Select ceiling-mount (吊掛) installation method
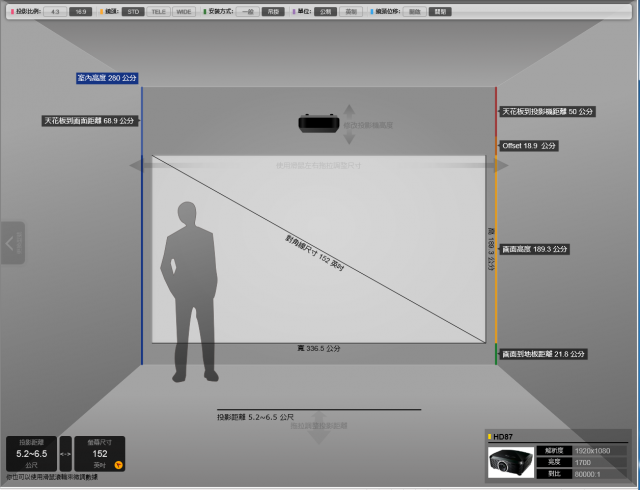The width and height of the screenshot is (640, 490). click(273, 11)
